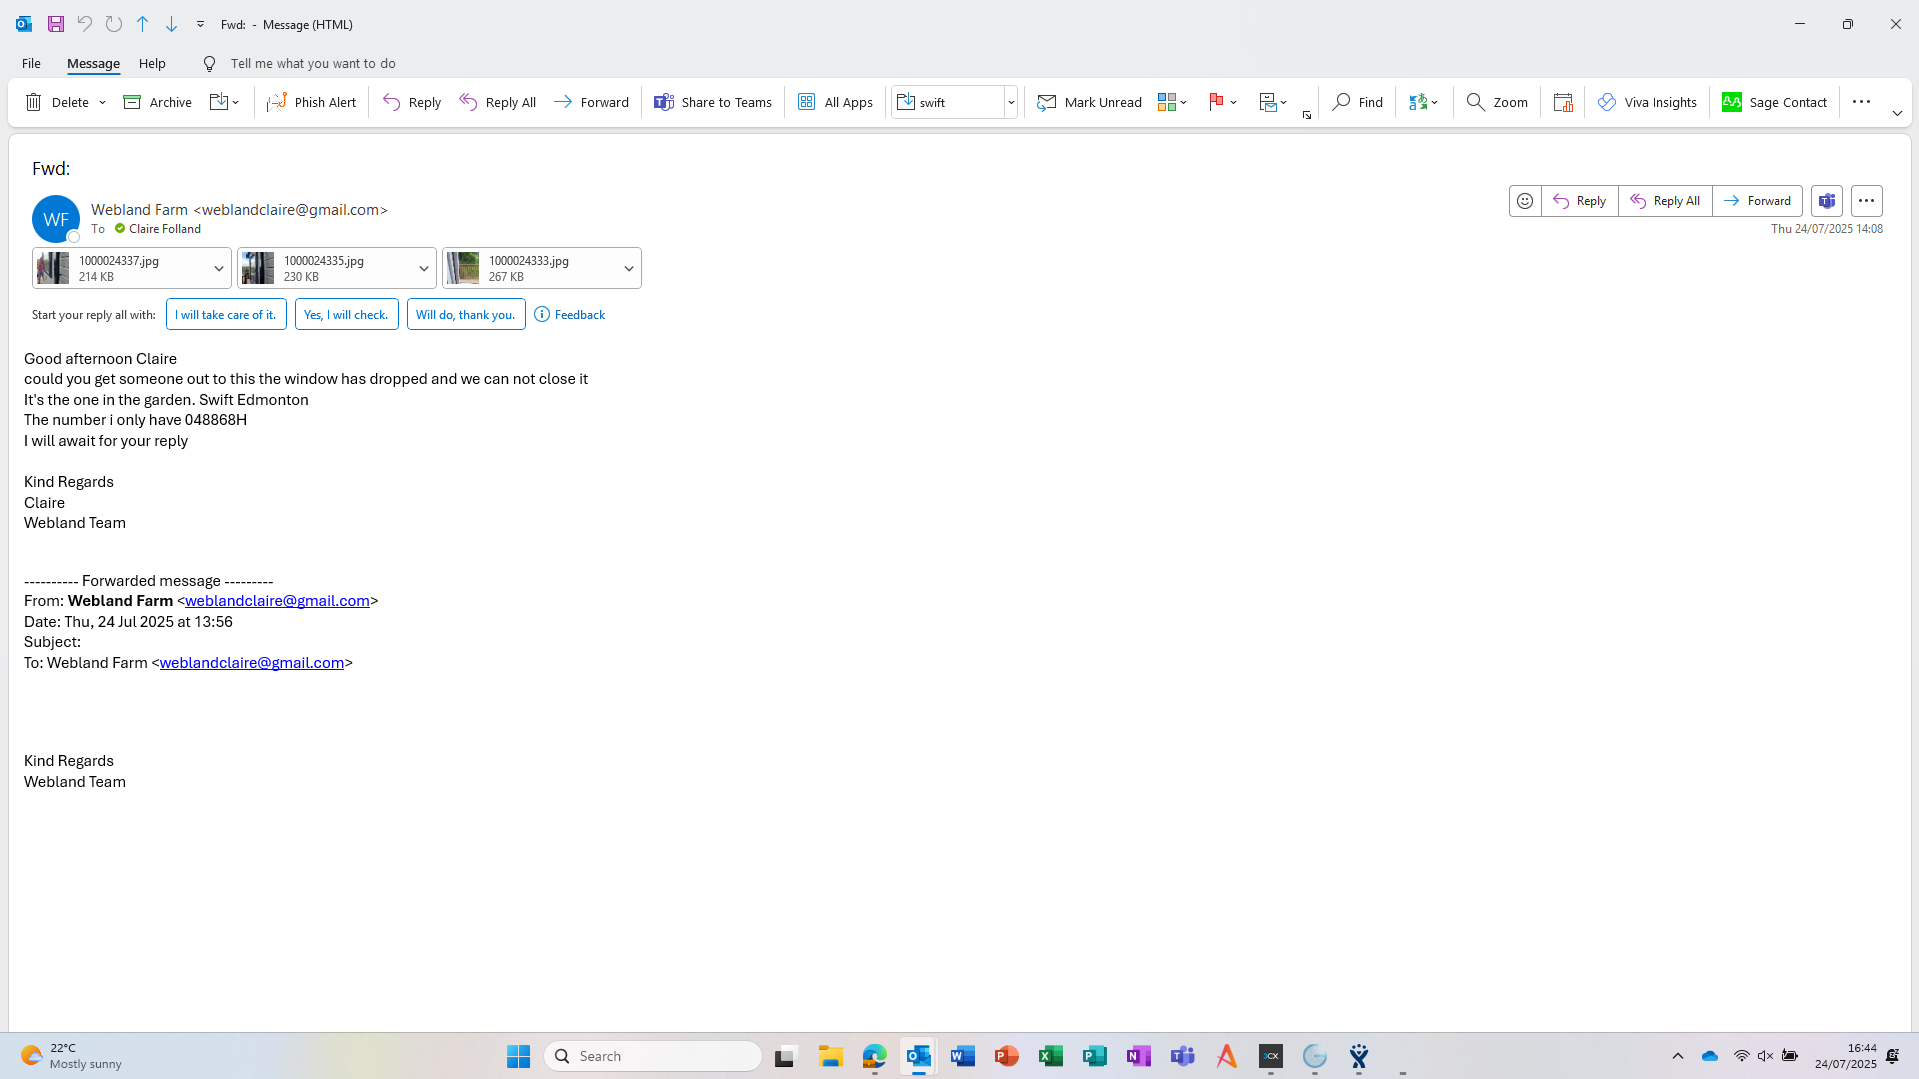Click Reply All in the ribbon toolbar

[498, 102]
